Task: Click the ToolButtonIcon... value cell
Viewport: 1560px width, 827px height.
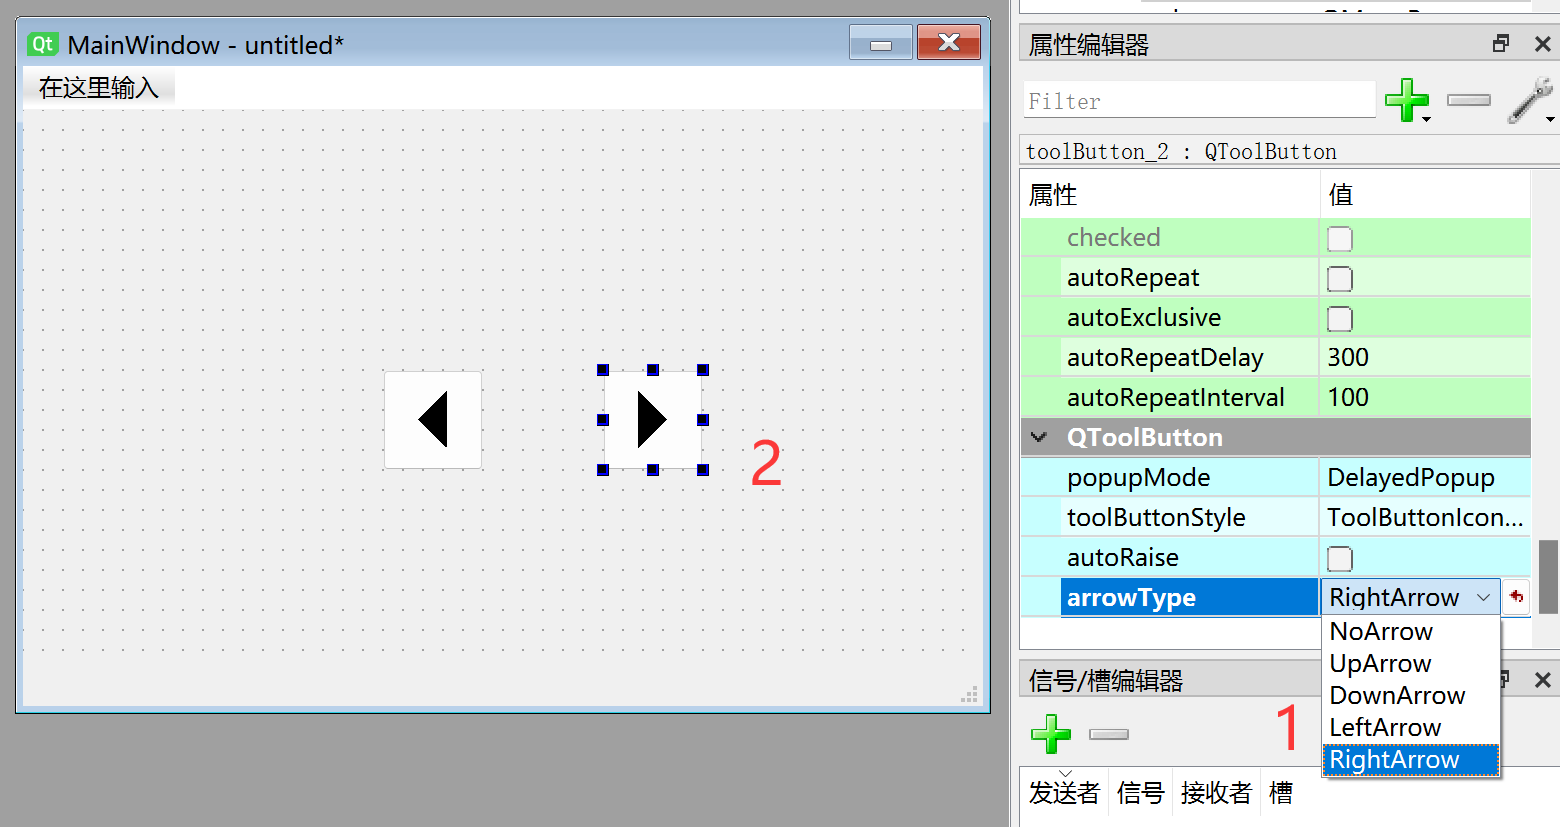Action: click(1425, 517)
